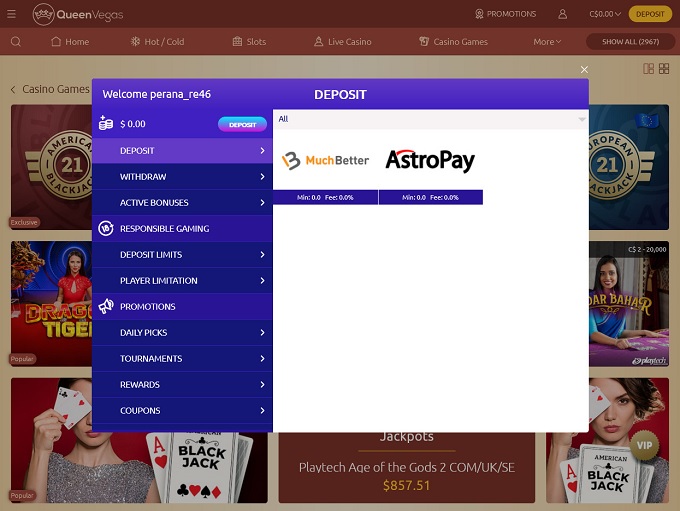680x511 pixels.
Task: Go to the Live Casino tab
Action: pos(342,42)
